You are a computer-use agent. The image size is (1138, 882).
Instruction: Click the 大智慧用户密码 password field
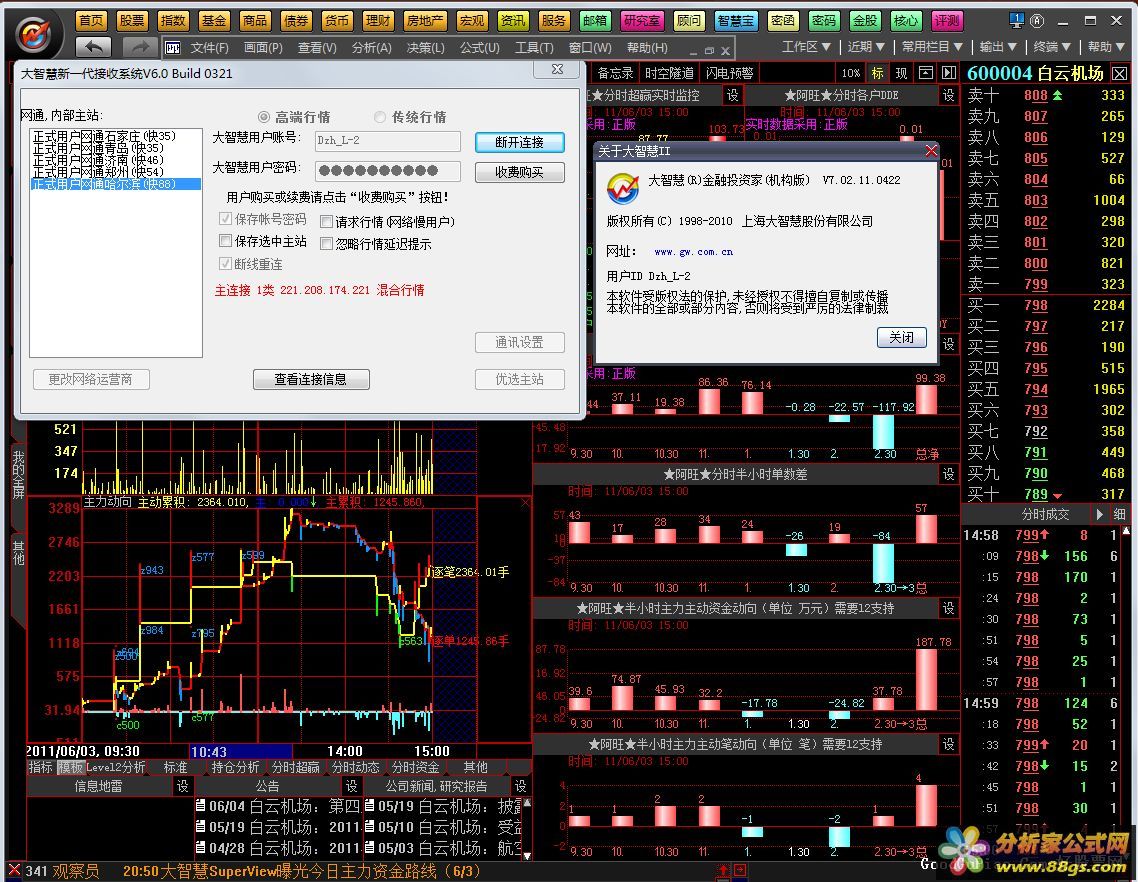click(x=388, y=171)
